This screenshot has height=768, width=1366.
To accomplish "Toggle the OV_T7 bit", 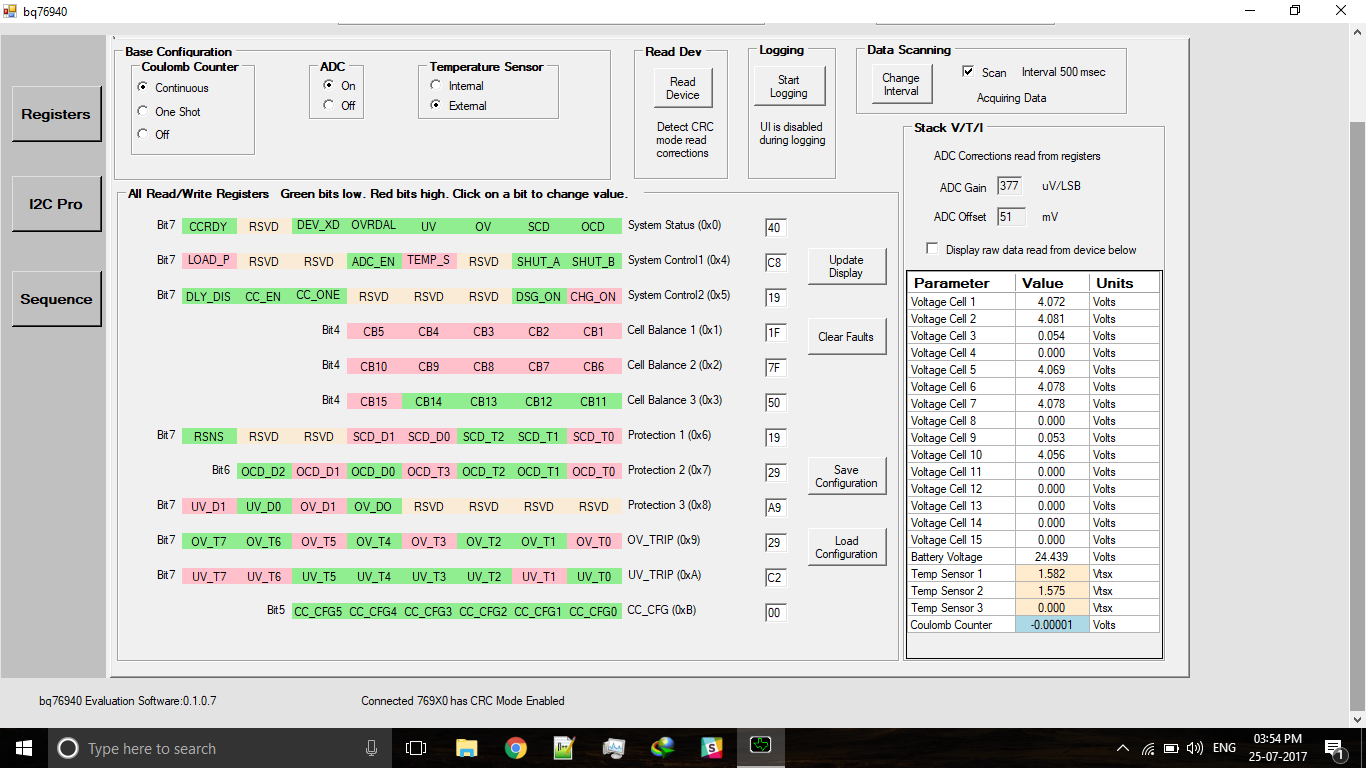I will click(x=209, y=541).
